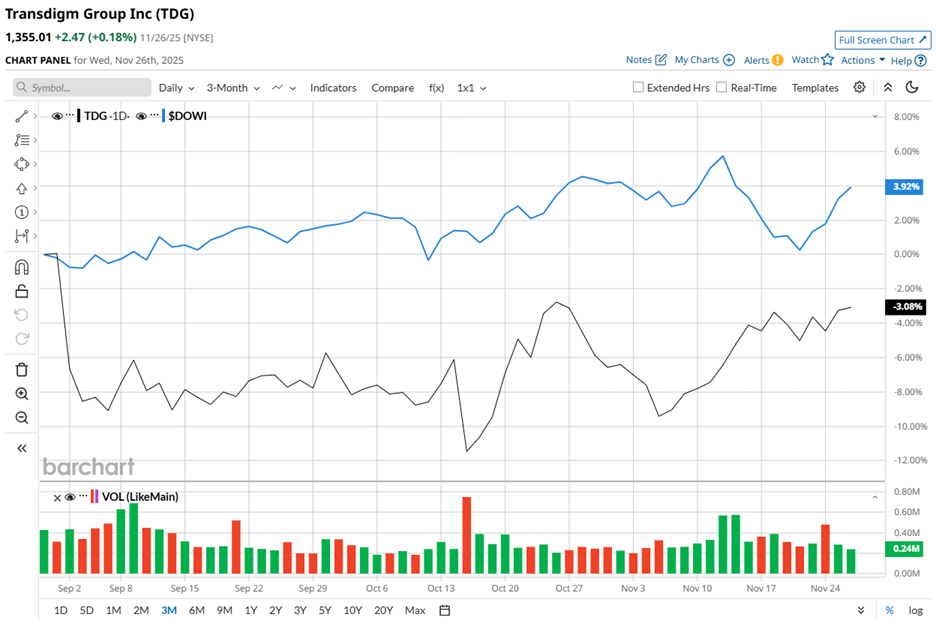Select the 1Y range tab
Viewport: 936px width, 632px height.
click(251, 610)
